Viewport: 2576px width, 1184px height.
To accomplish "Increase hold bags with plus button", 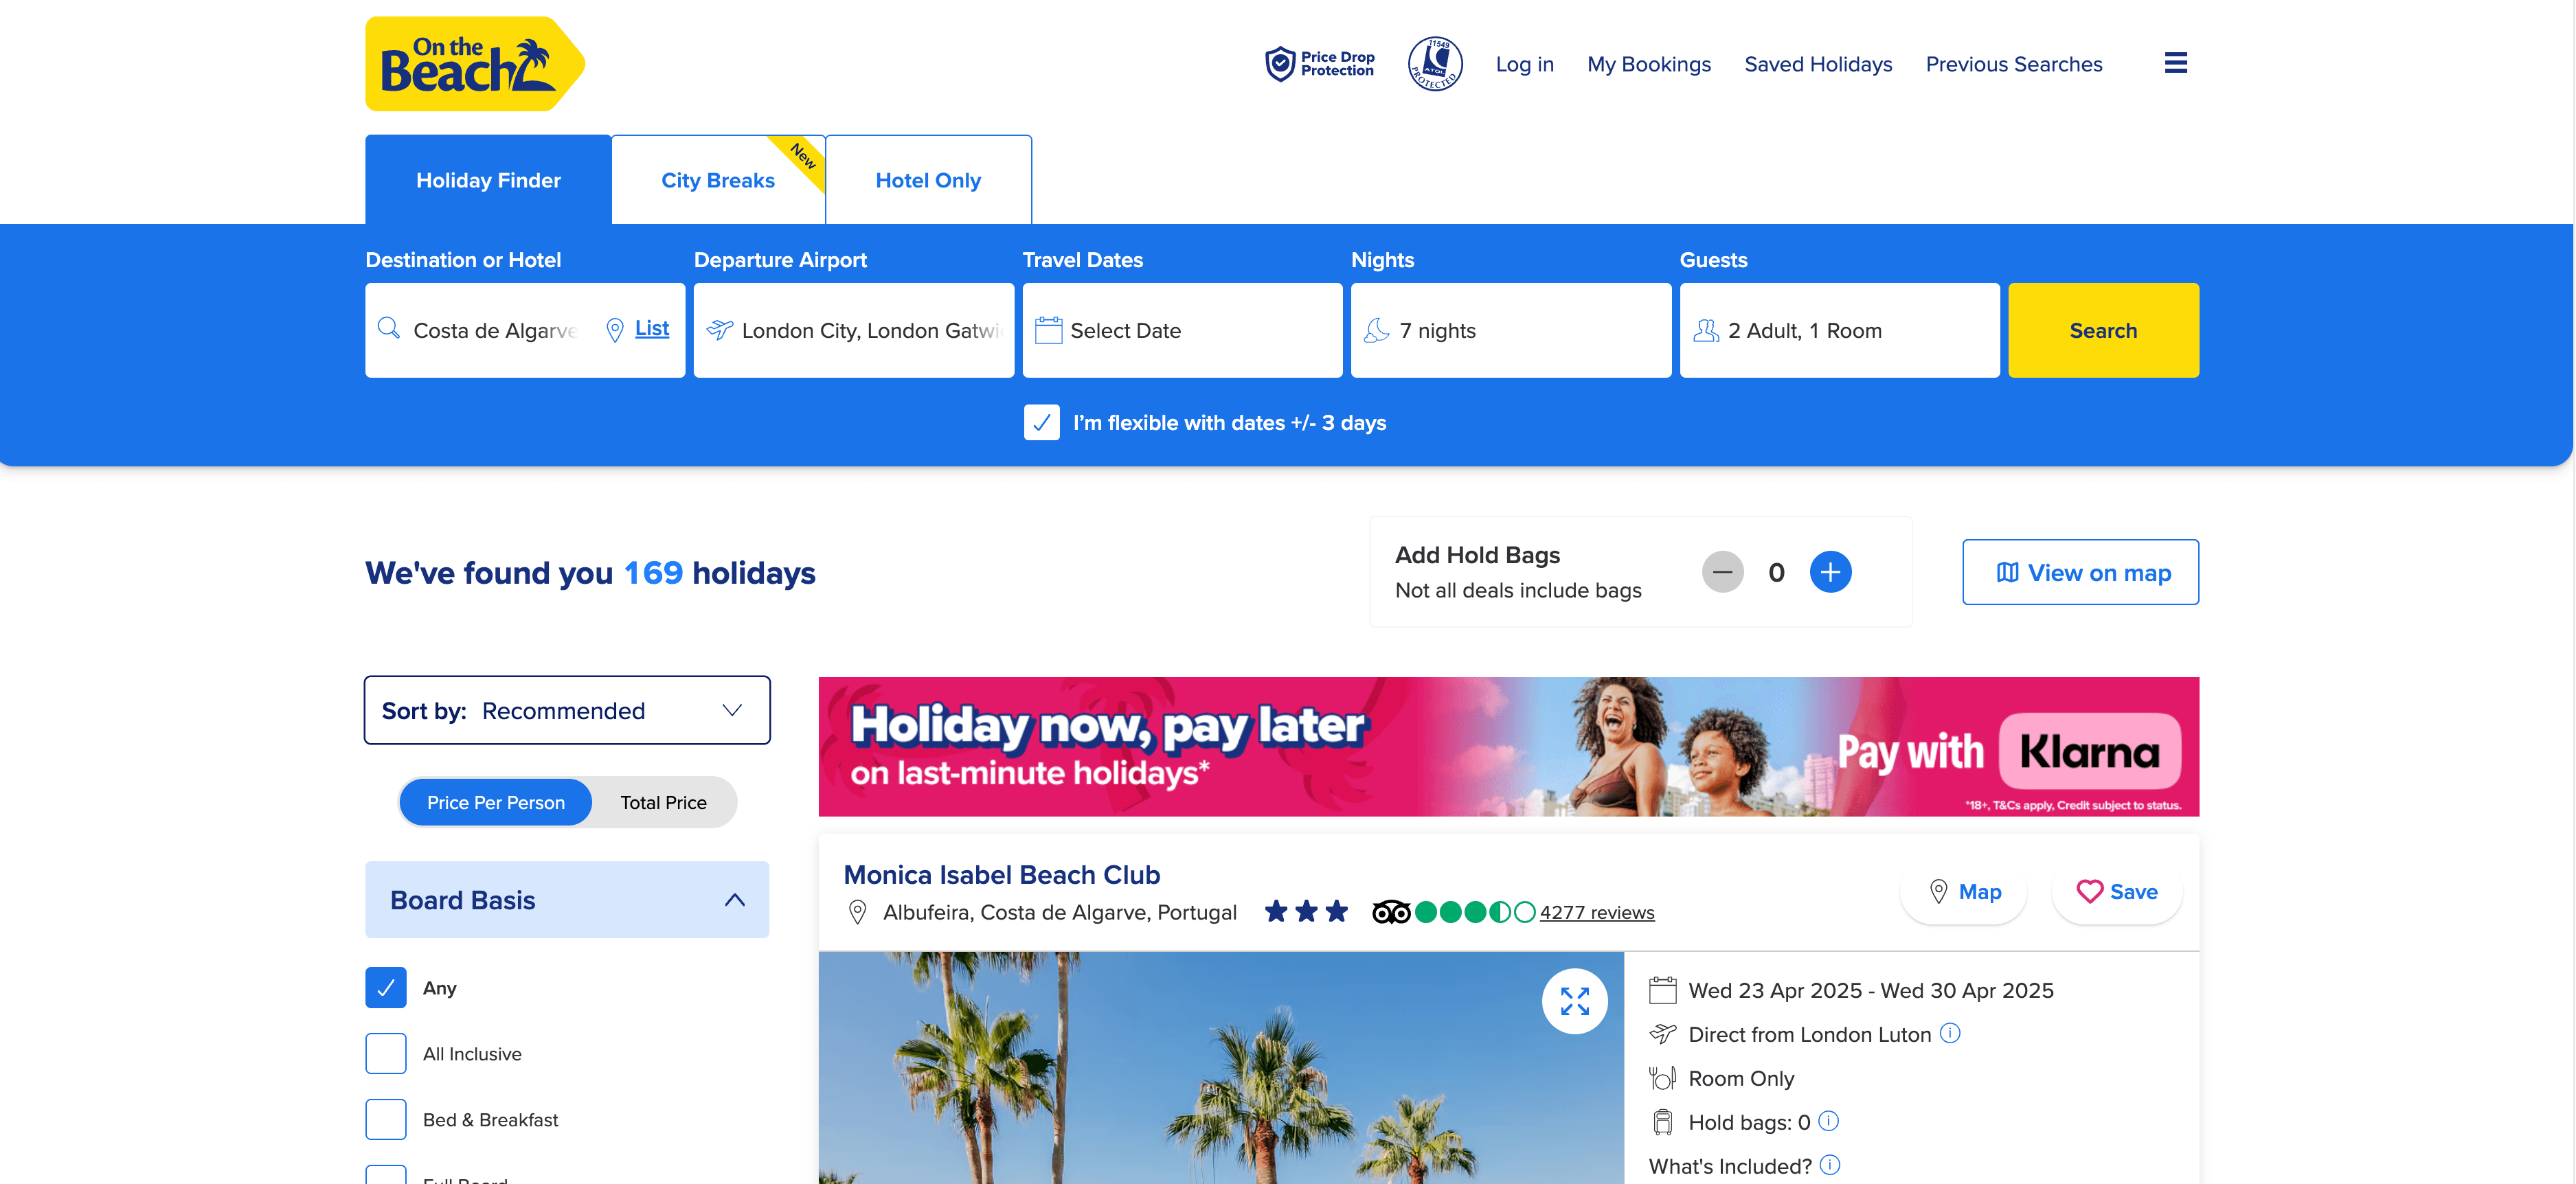I will [x=1830, y=572].
